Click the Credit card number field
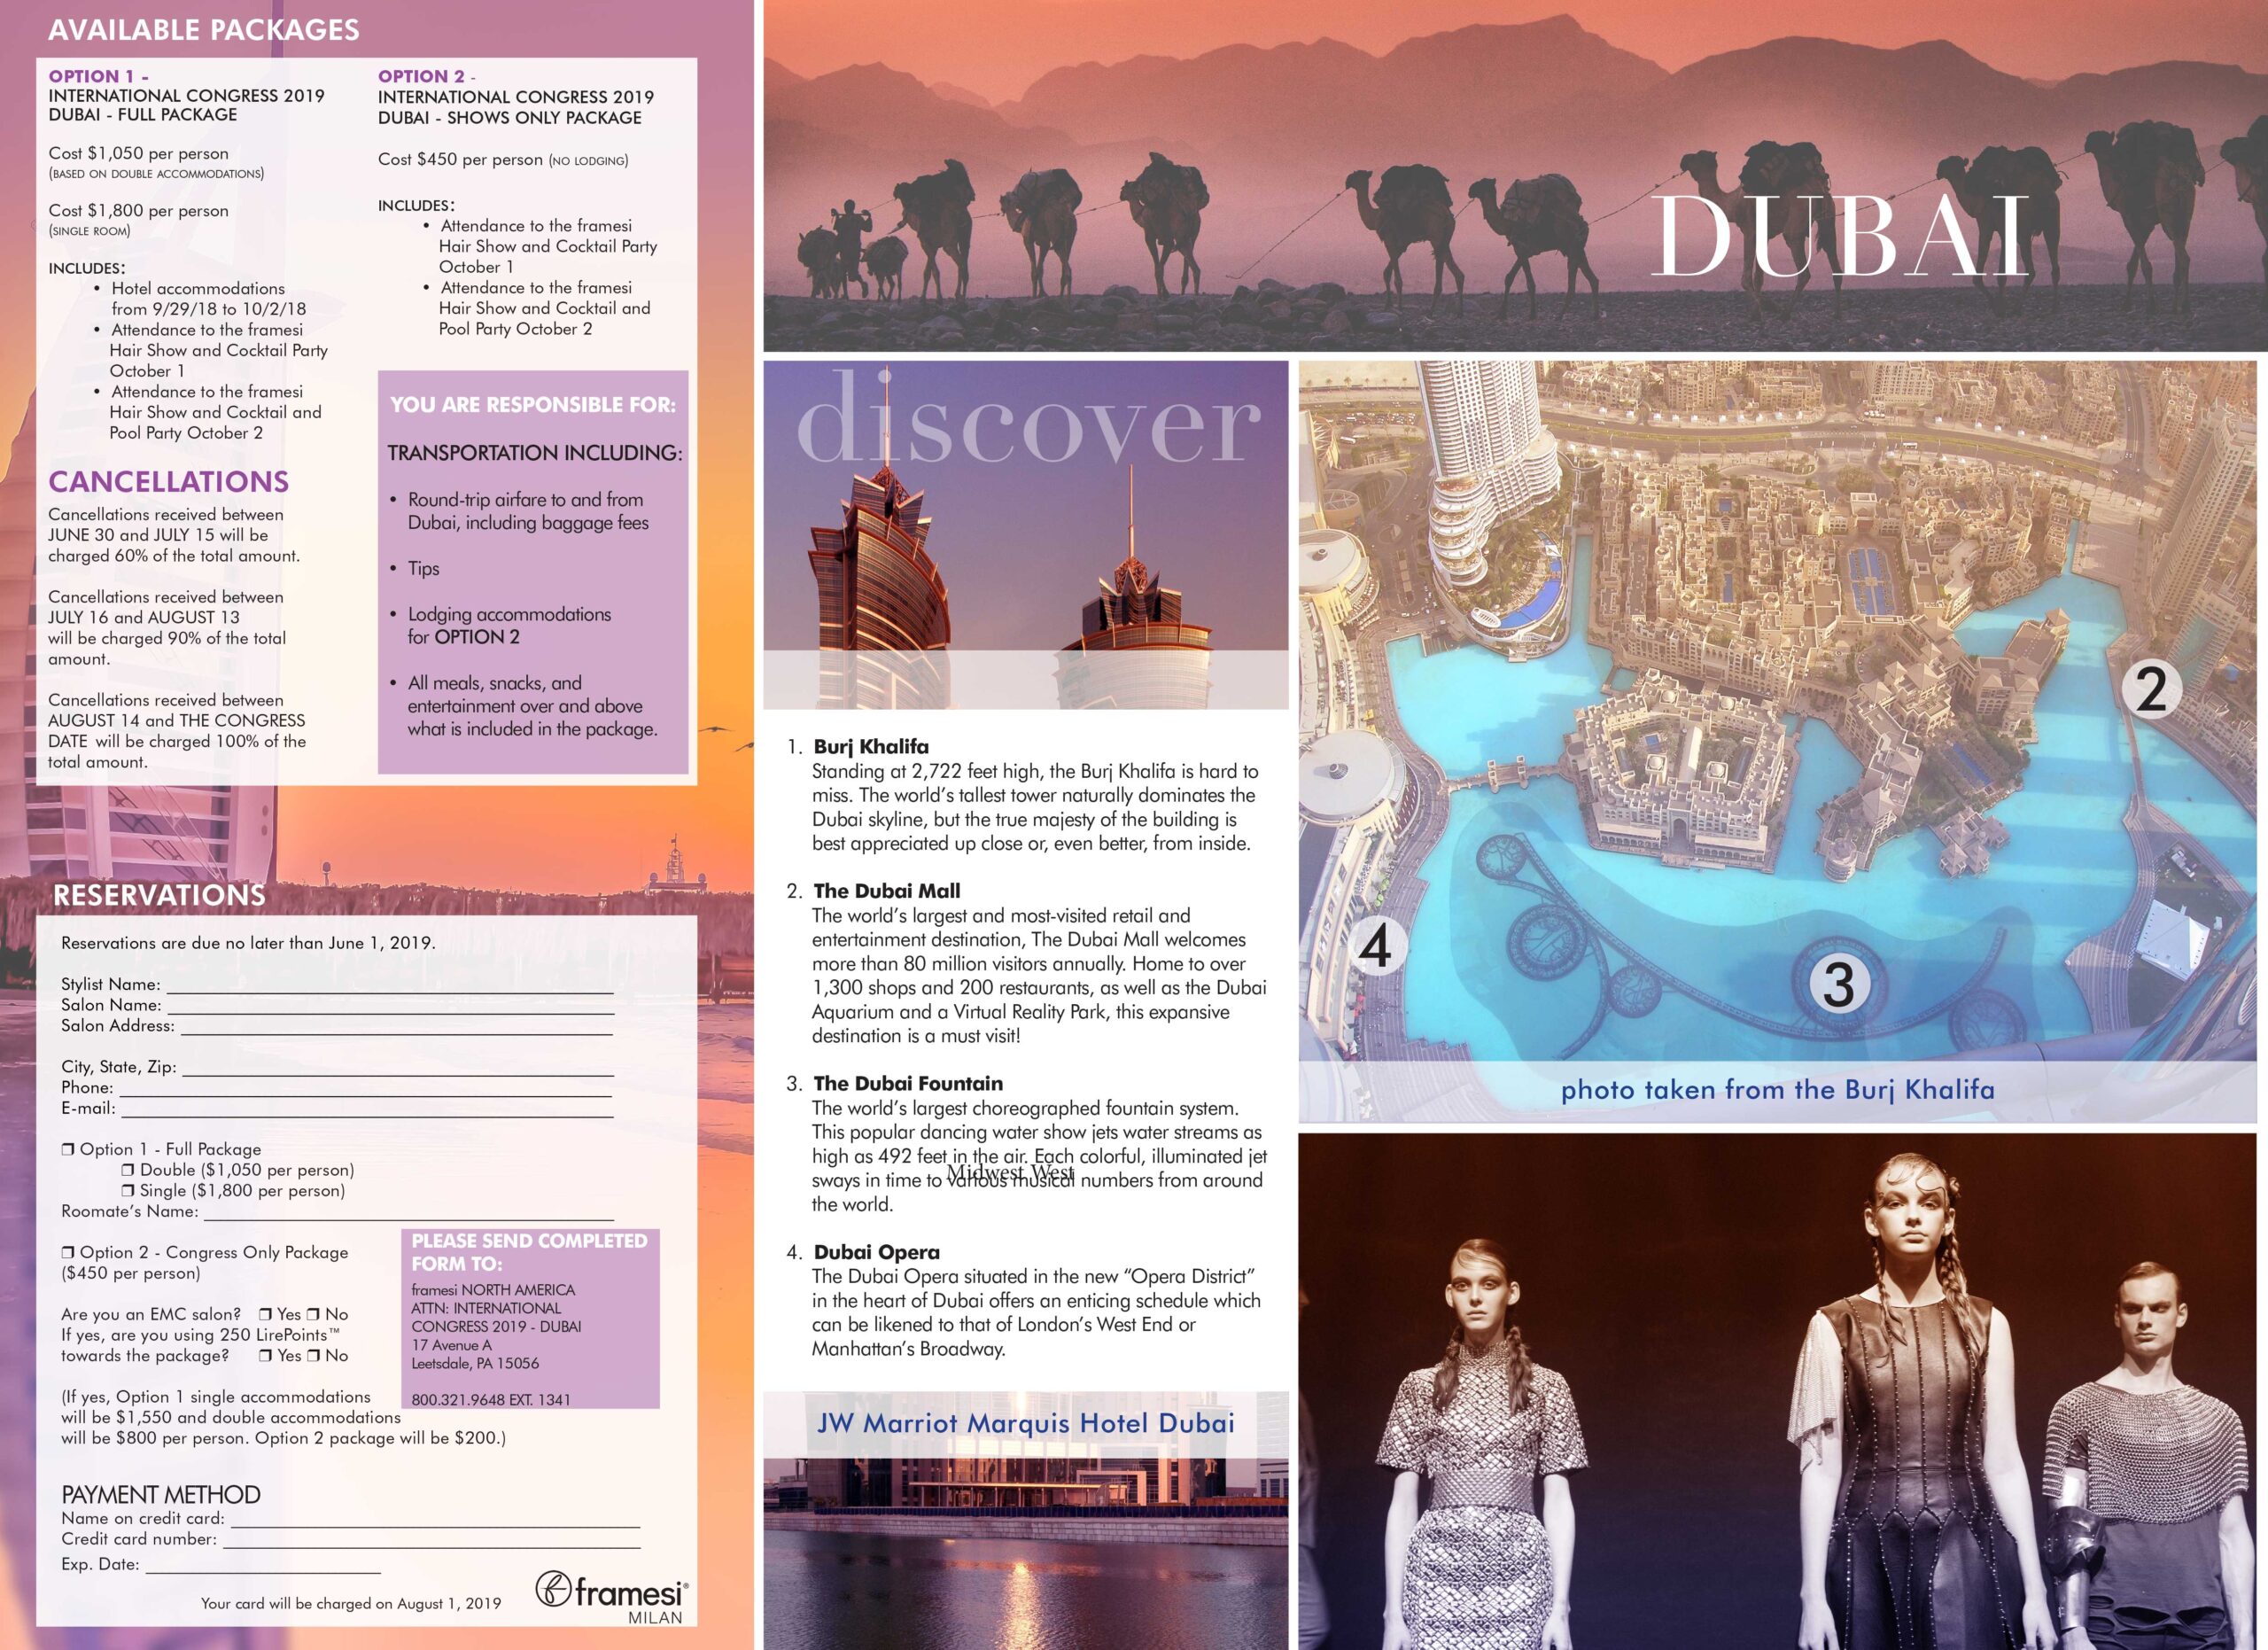 [x=432, y=1543]
